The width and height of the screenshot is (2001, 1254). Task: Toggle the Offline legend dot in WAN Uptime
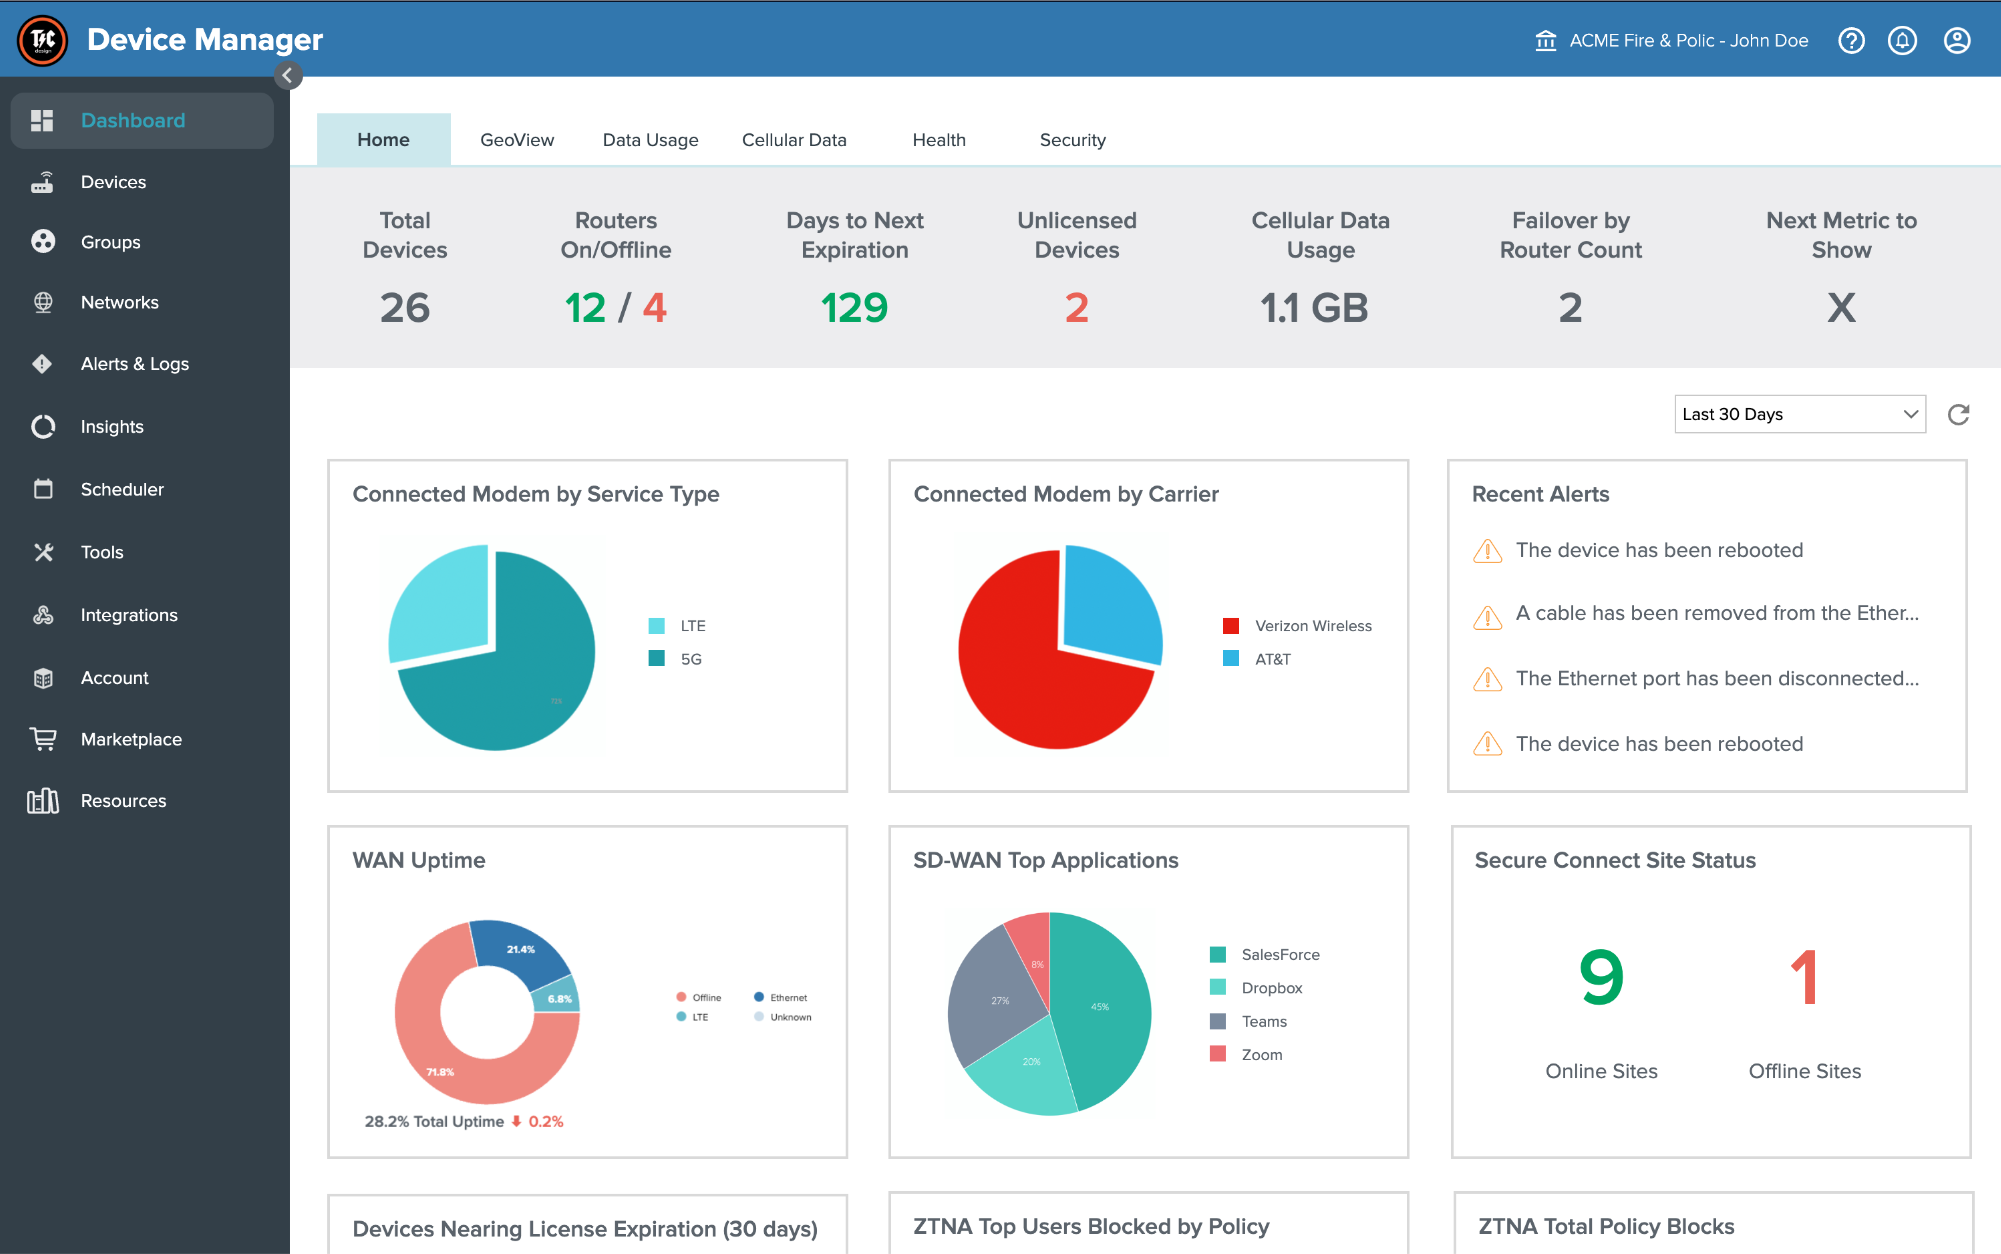point(681,997)
